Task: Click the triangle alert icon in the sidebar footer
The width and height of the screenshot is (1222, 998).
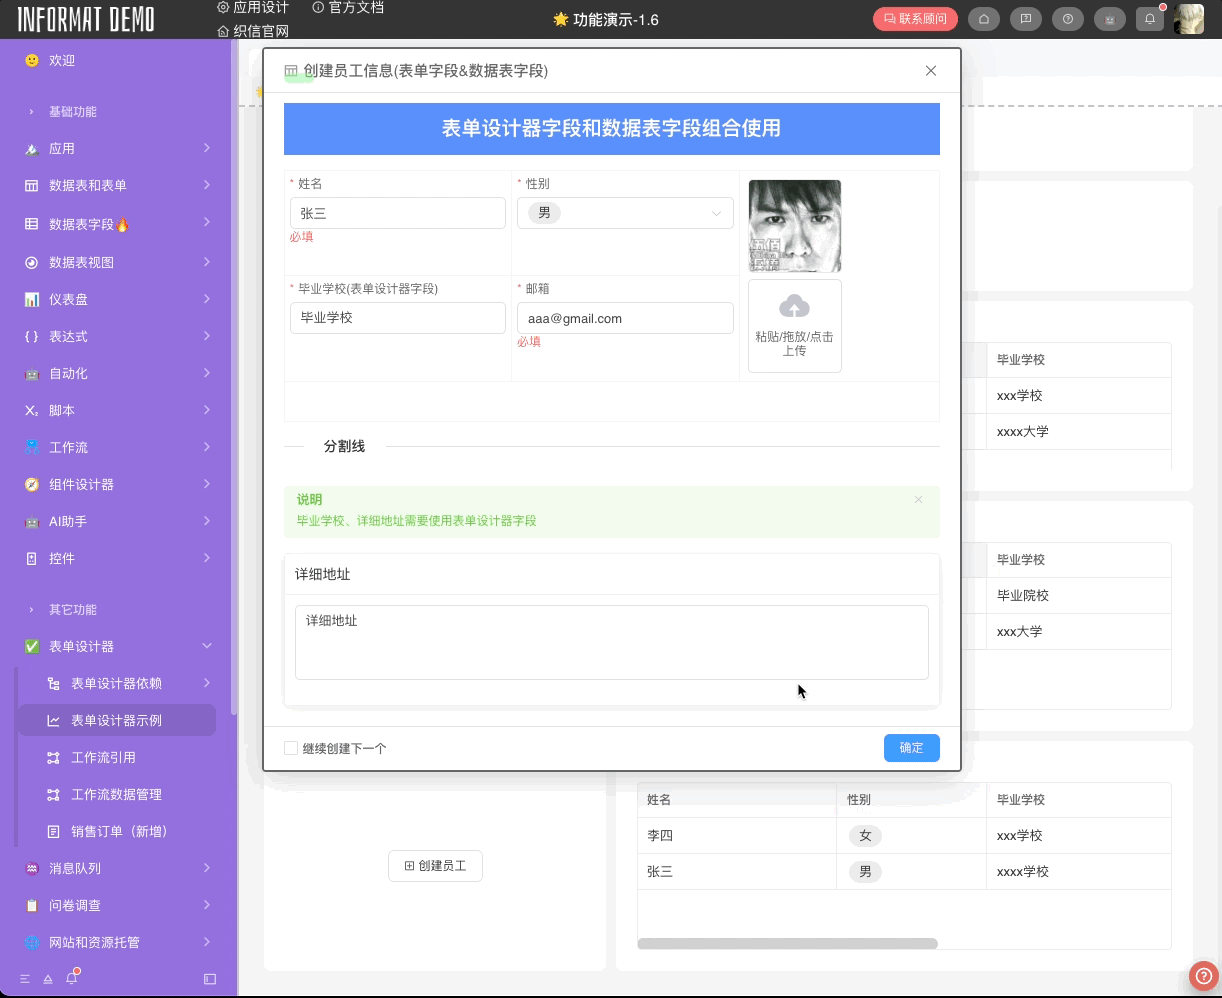Action: [x=47, y=979]
